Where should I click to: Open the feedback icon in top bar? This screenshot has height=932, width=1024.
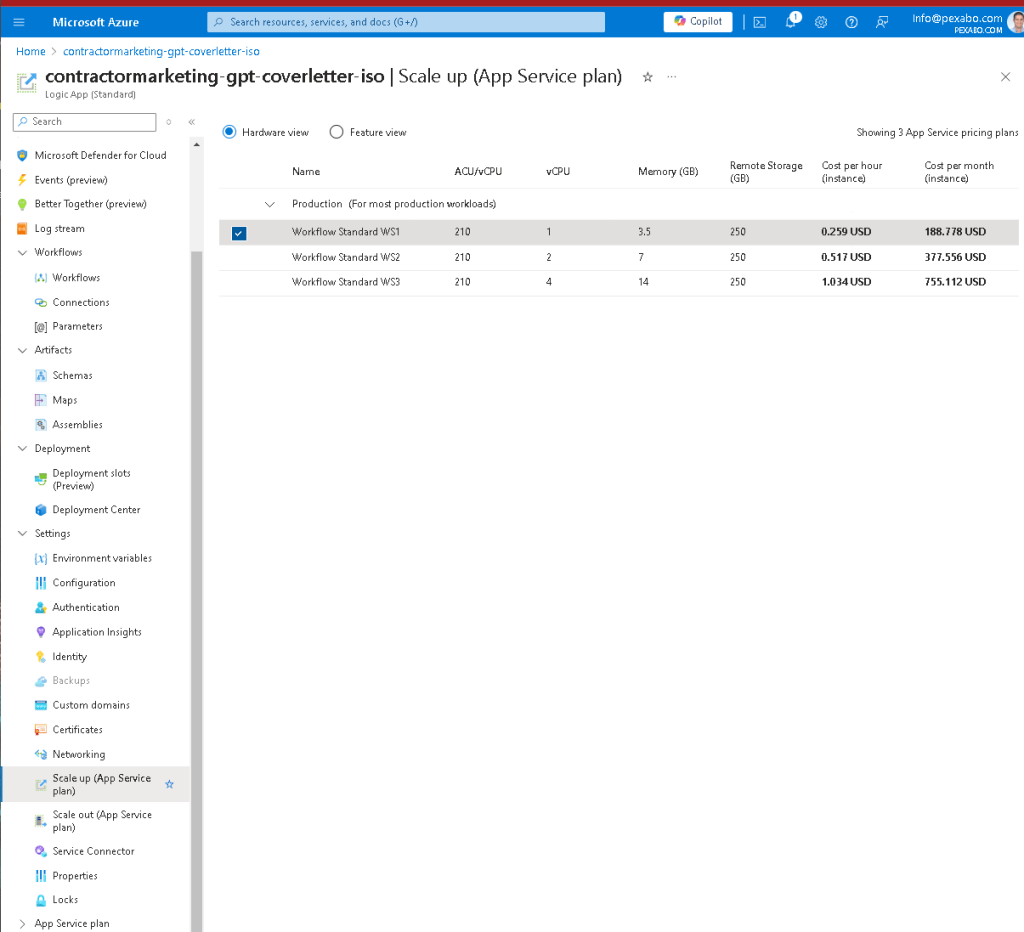pos(882,22)
